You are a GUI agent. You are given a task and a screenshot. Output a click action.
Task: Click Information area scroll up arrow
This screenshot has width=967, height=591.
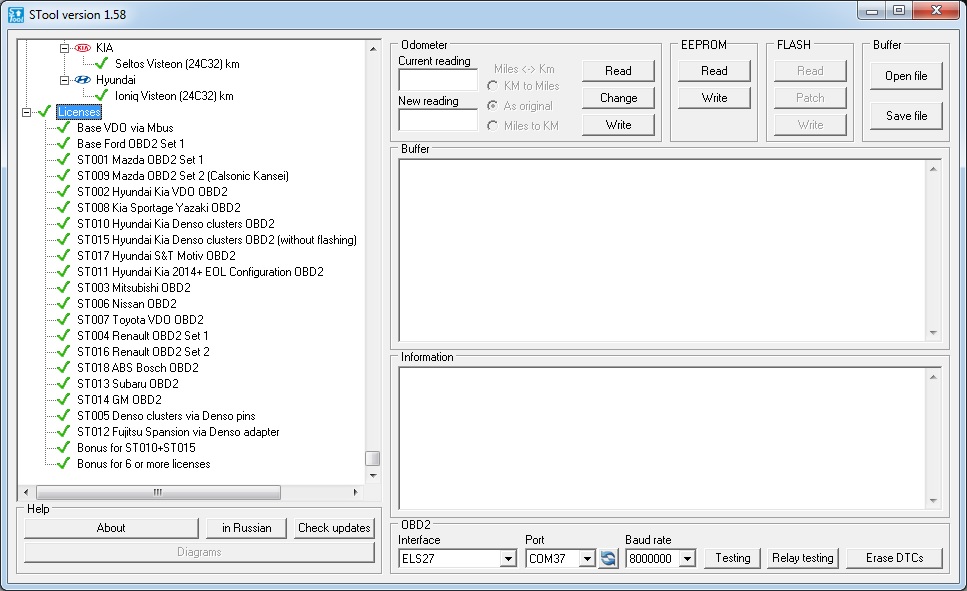point(933,376)
